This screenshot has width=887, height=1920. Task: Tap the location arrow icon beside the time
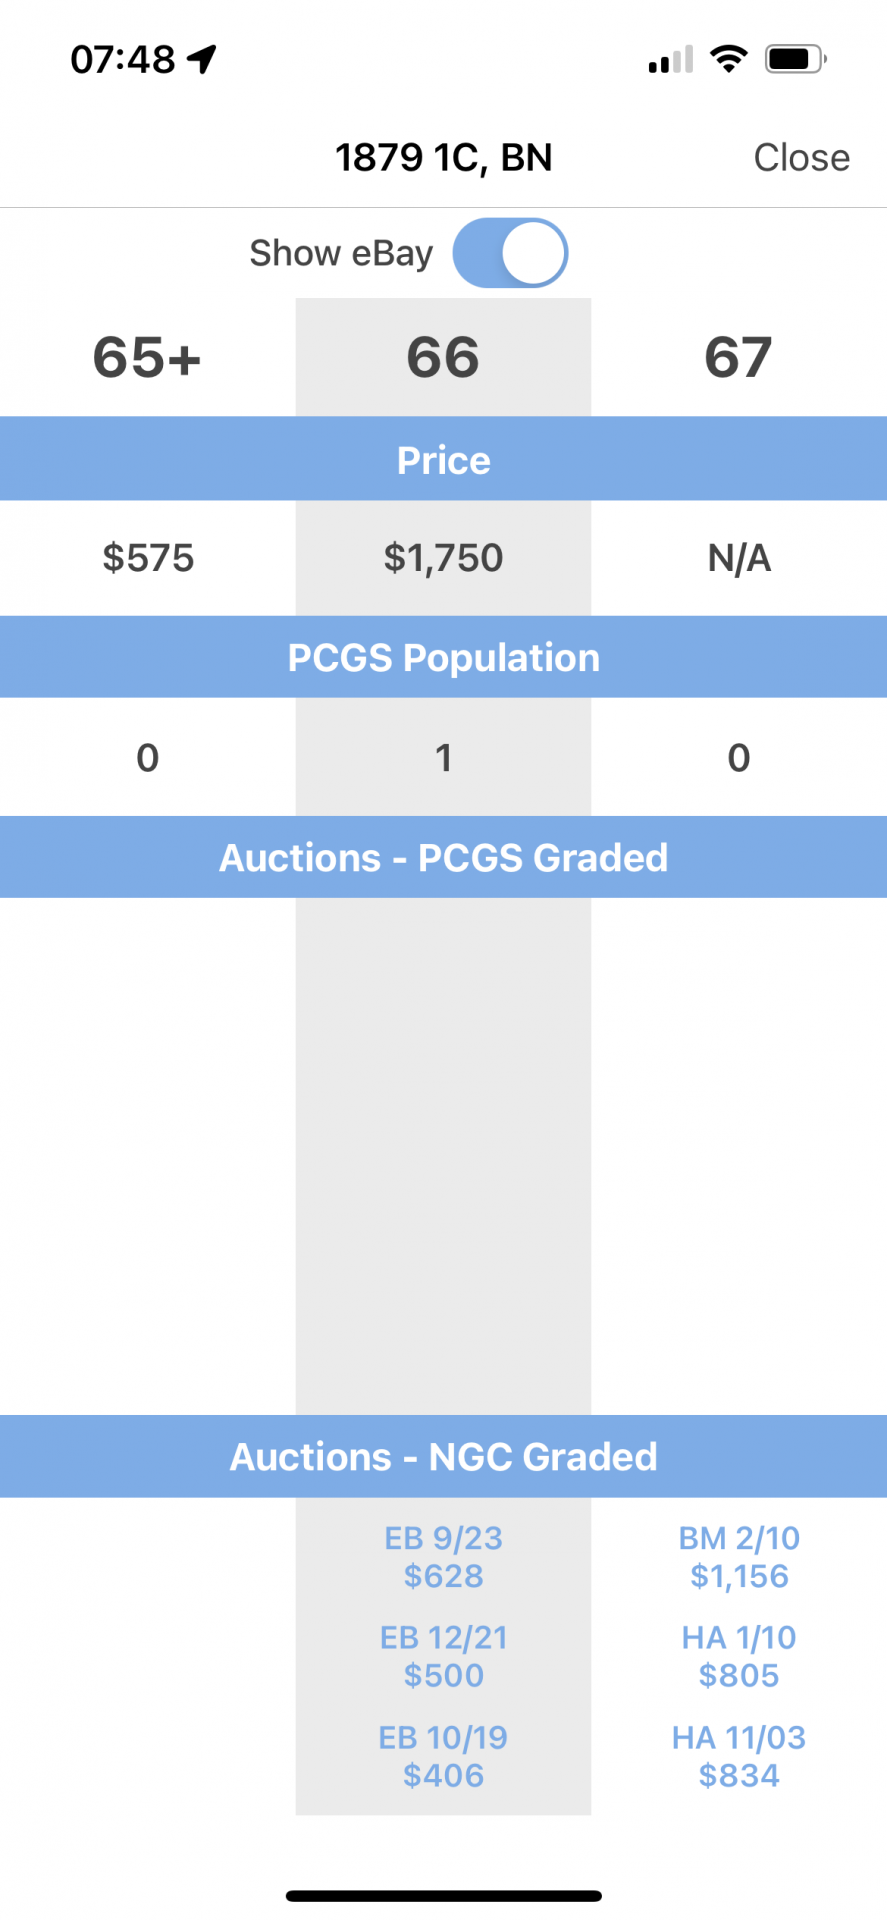pos(202,59)
